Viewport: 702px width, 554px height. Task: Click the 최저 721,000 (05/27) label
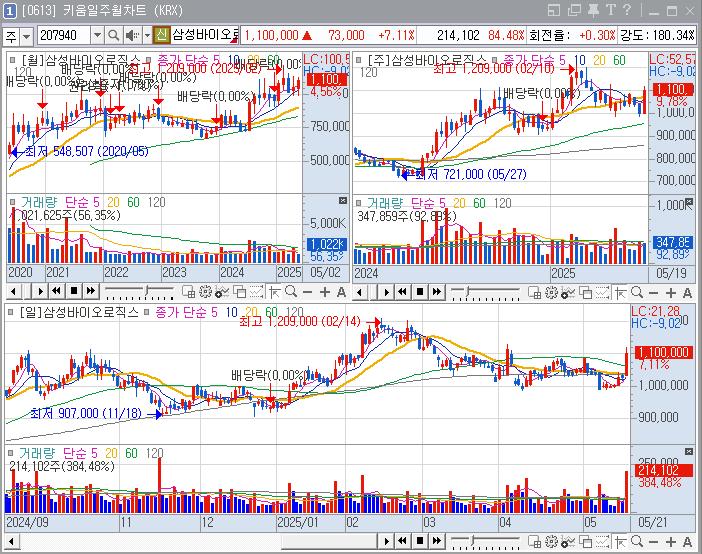[x=471, y=175]
